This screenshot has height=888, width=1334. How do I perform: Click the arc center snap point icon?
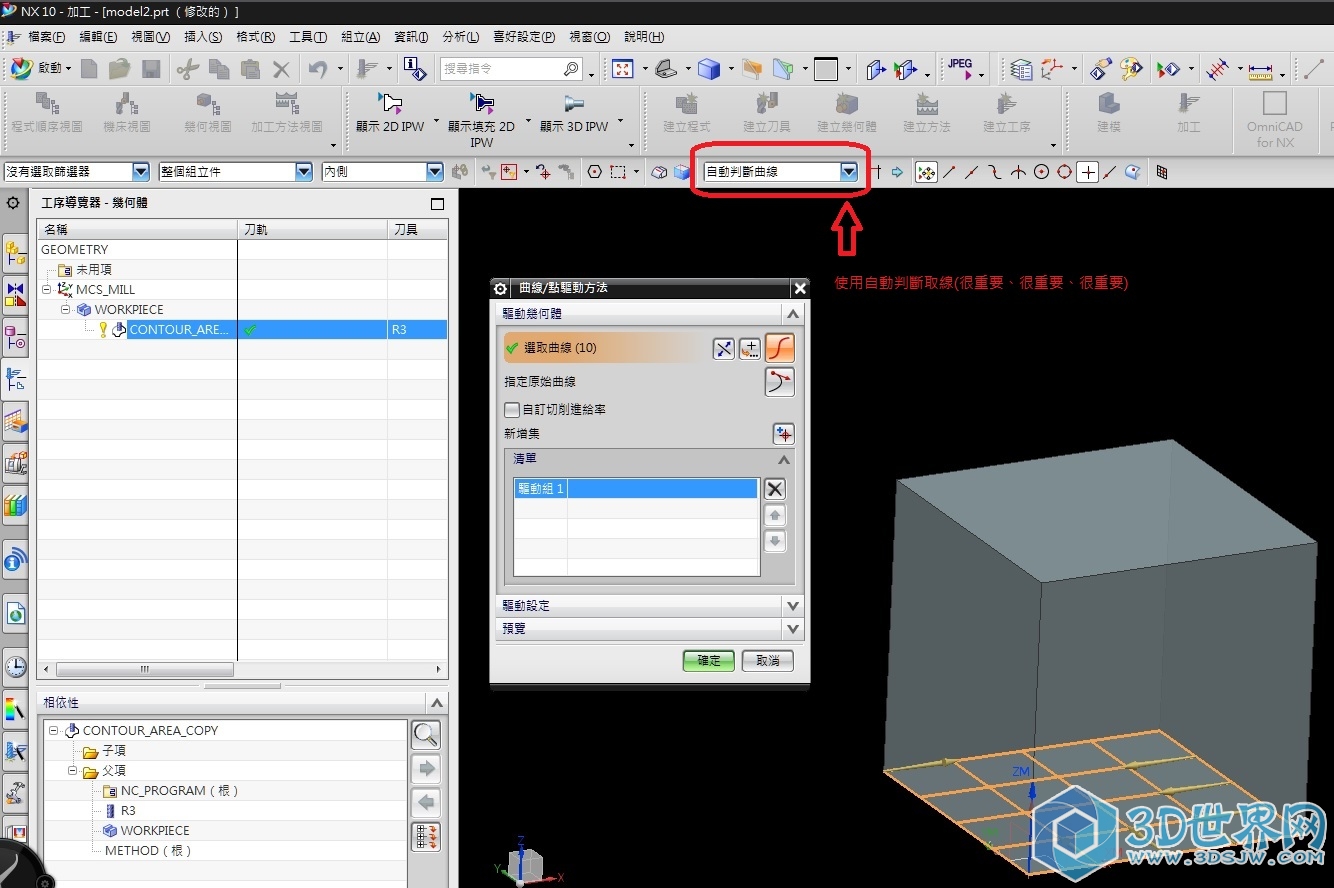[x=1041, y=172]
